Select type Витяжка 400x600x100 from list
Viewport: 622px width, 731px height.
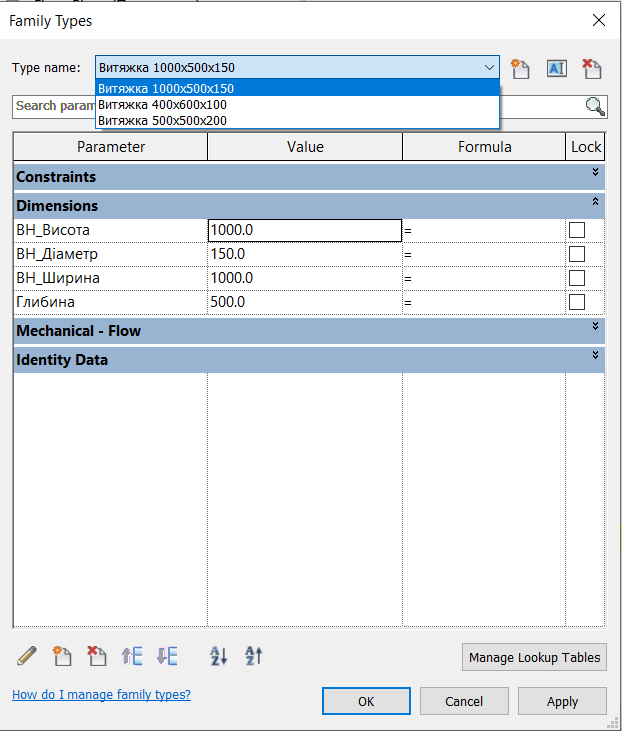162,104
